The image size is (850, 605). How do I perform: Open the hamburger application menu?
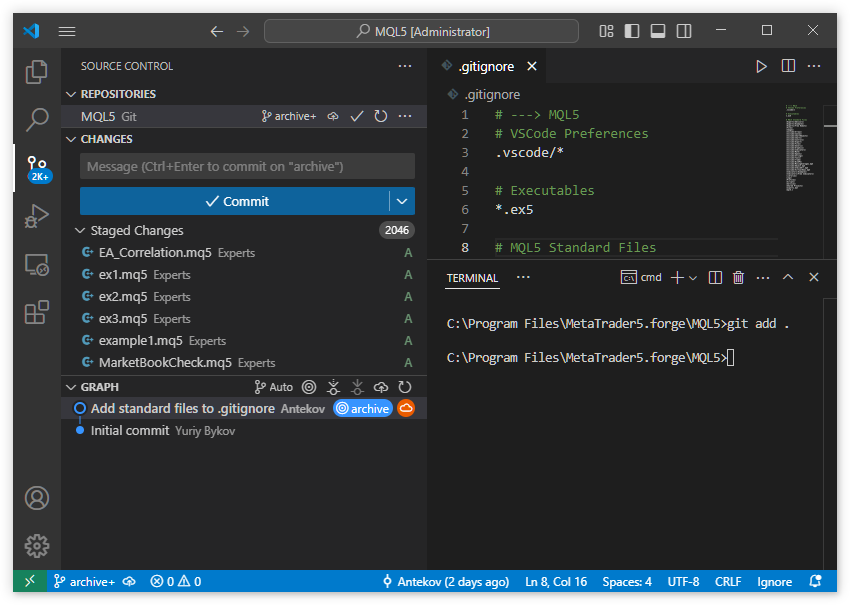coord(67,31)
